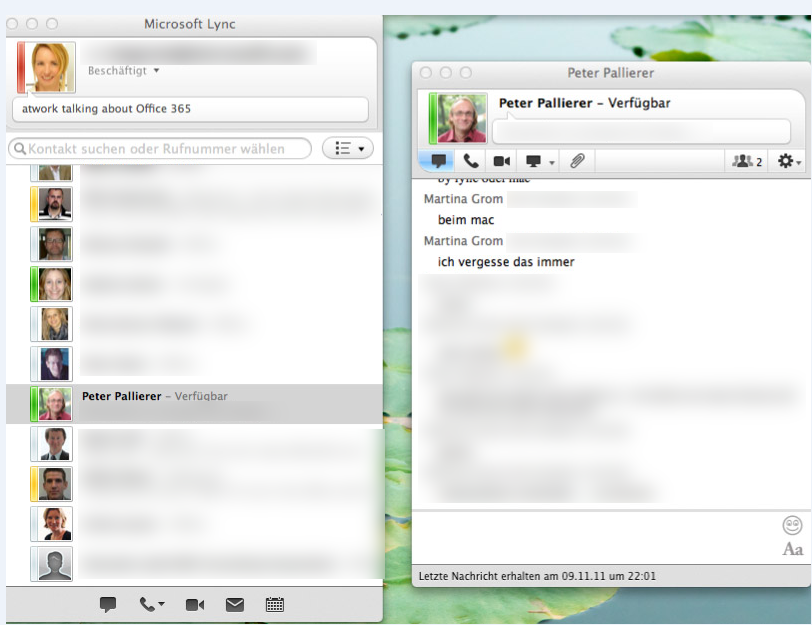
Task: Click the contact with gray placeholder avatar
Action: [55, 564]
